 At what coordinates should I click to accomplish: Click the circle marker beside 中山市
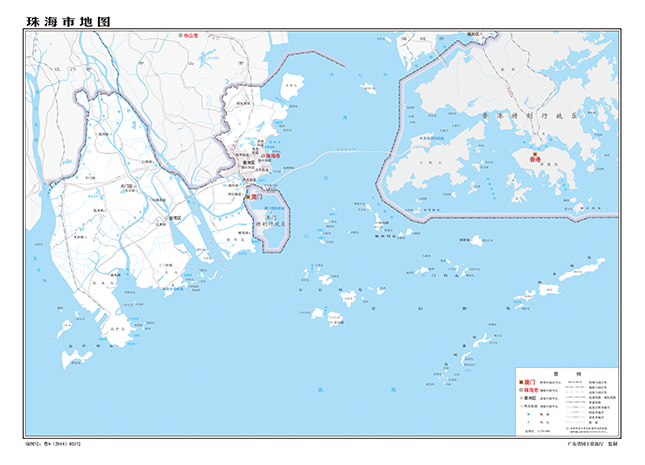click(180, 36)
